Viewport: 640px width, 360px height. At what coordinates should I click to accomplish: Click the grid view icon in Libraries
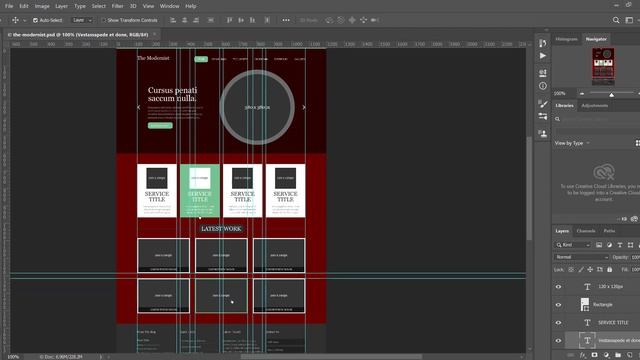coord(638,143)
